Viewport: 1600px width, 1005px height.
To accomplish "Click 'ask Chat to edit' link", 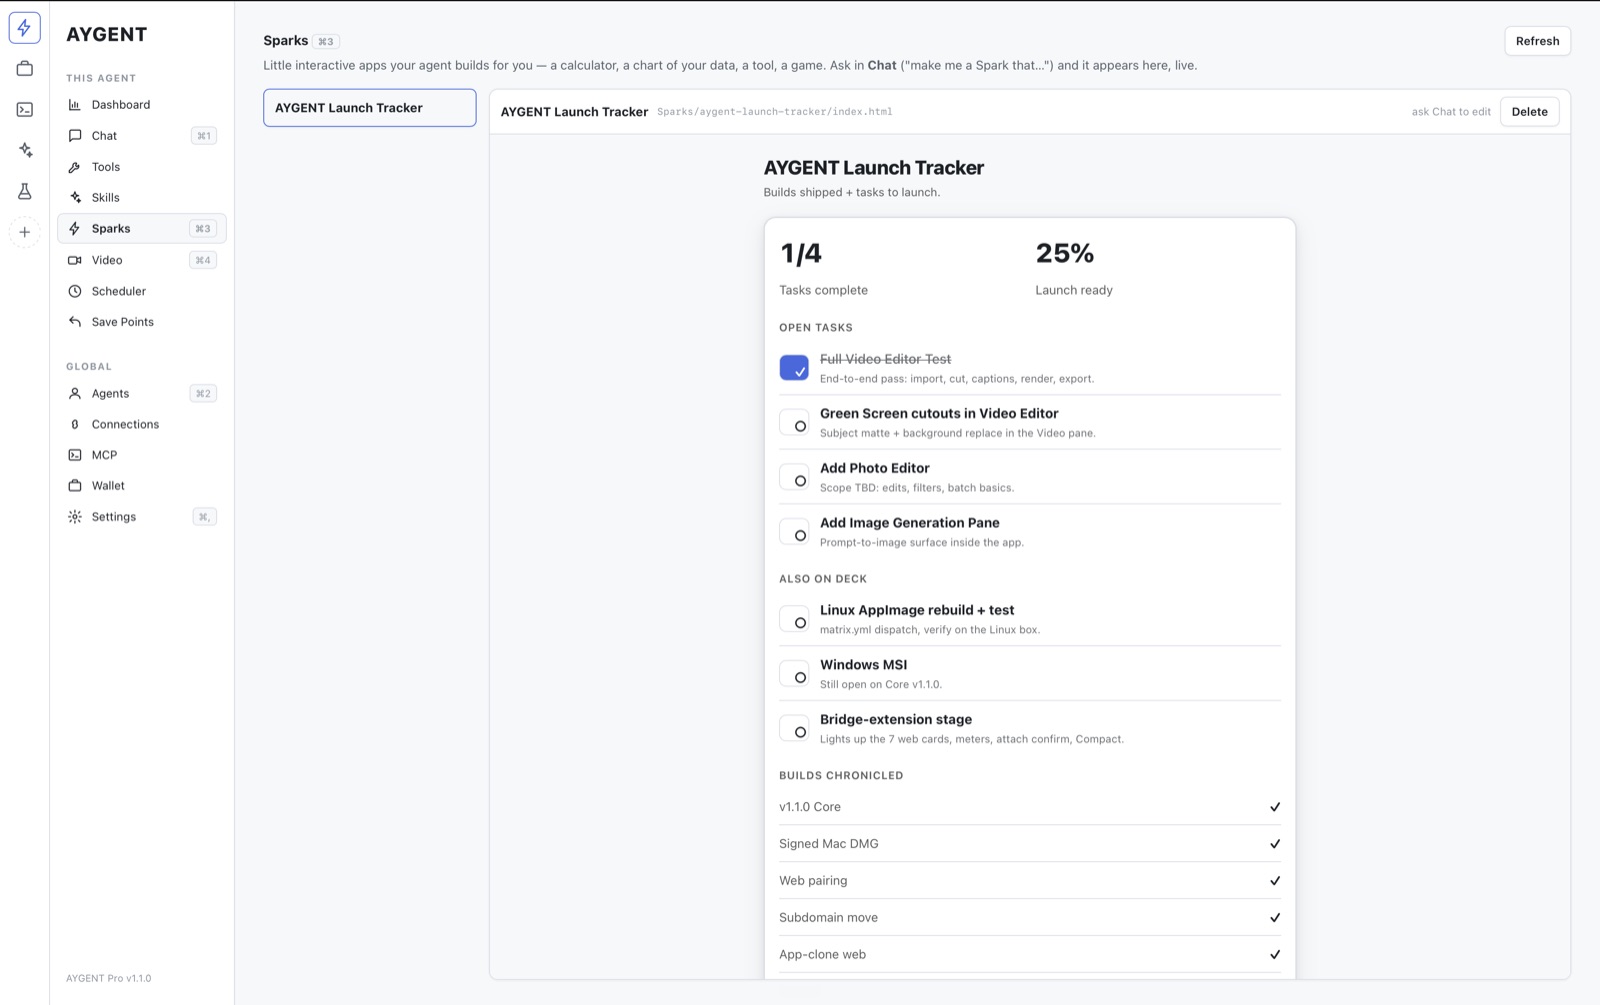I will [x=1451, y=112].
